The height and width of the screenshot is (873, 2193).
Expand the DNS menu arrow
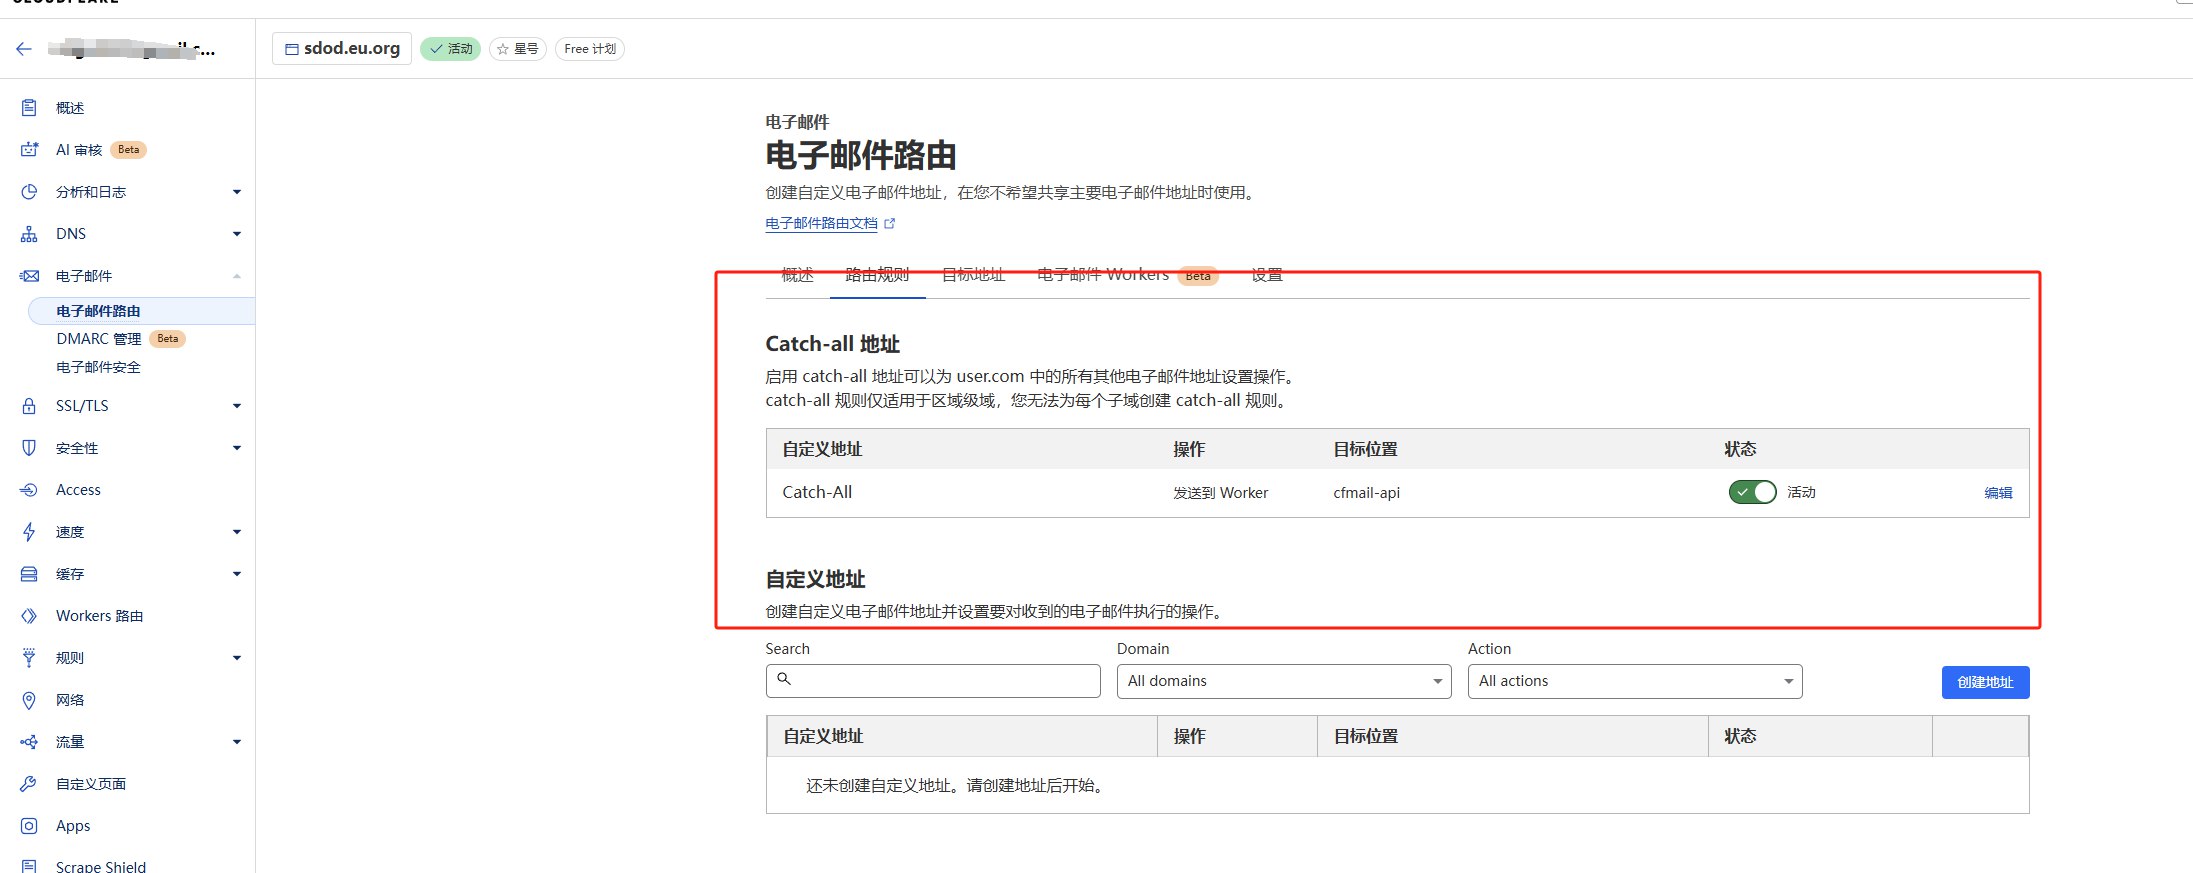(237, 233)
